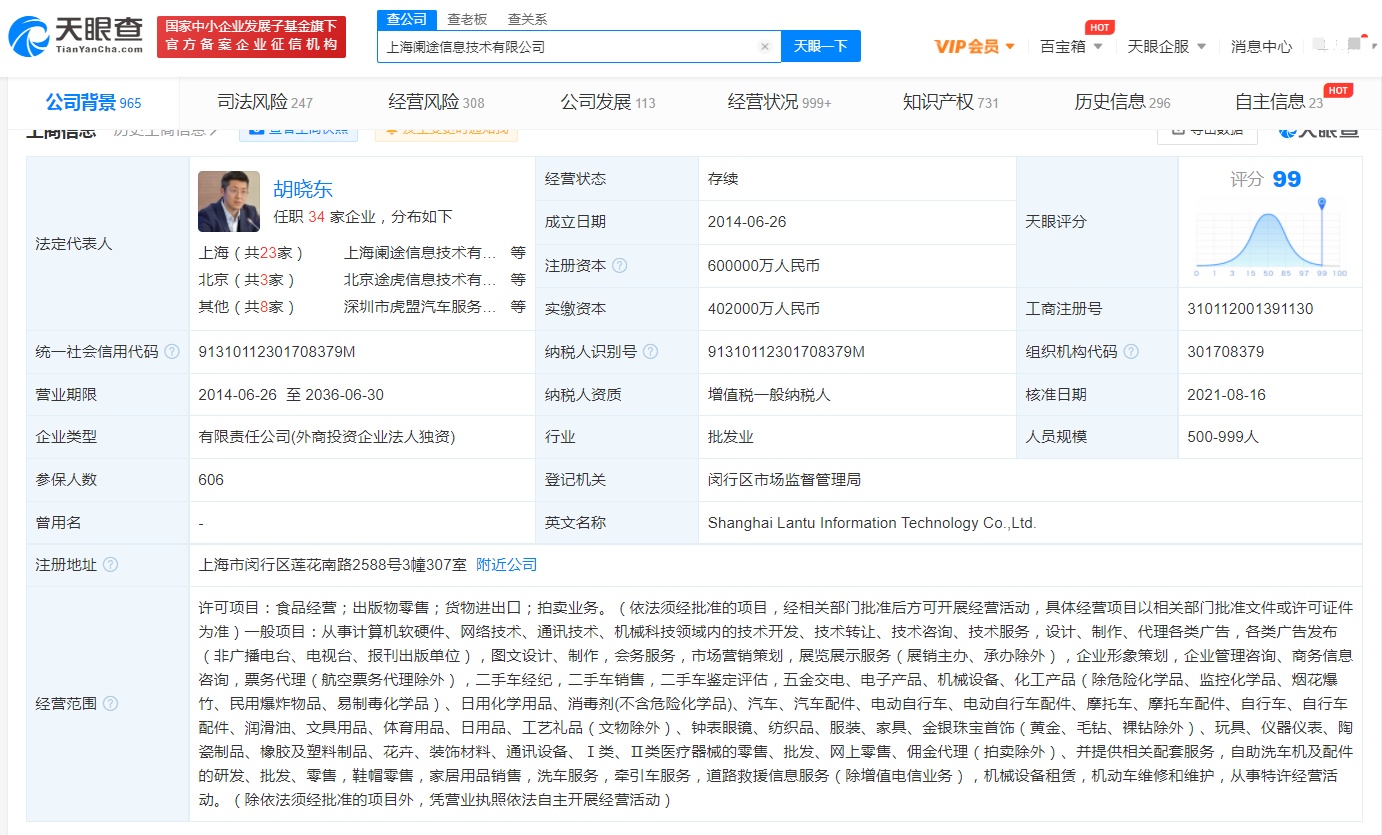
Task: Click the 天眼一下 search button
Action: (x=820, y=46)
